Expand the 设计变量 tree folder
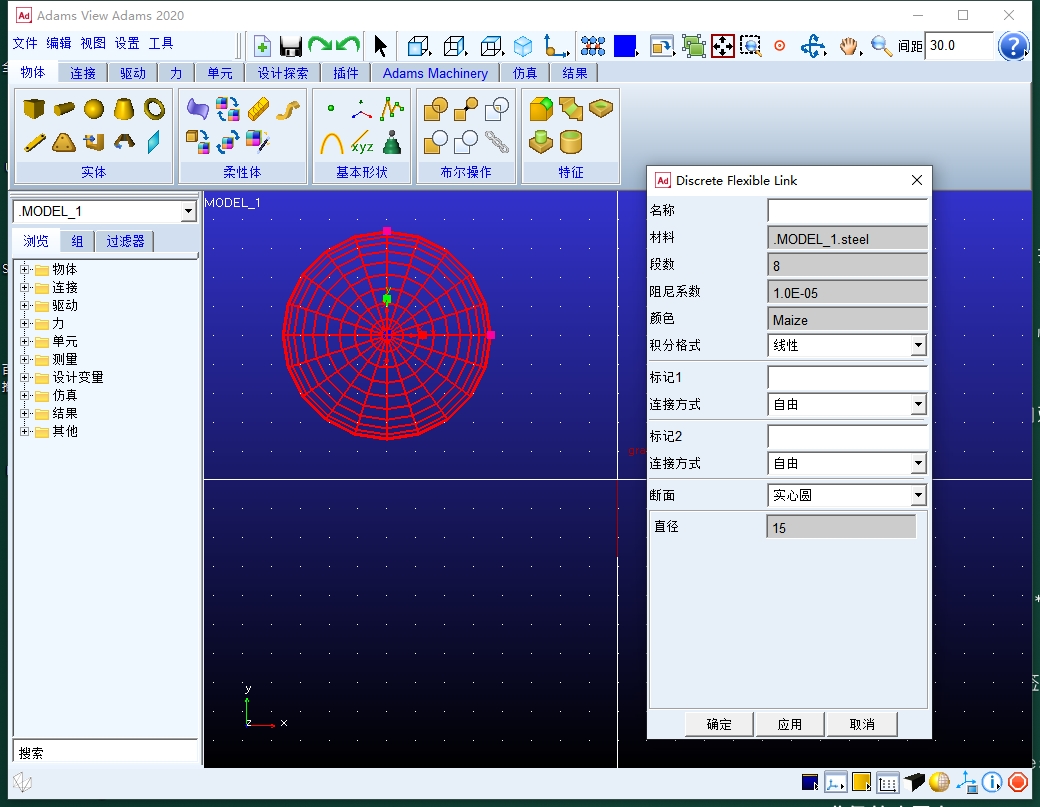The width and height of the screenshot is (1040, 807). 25,377
